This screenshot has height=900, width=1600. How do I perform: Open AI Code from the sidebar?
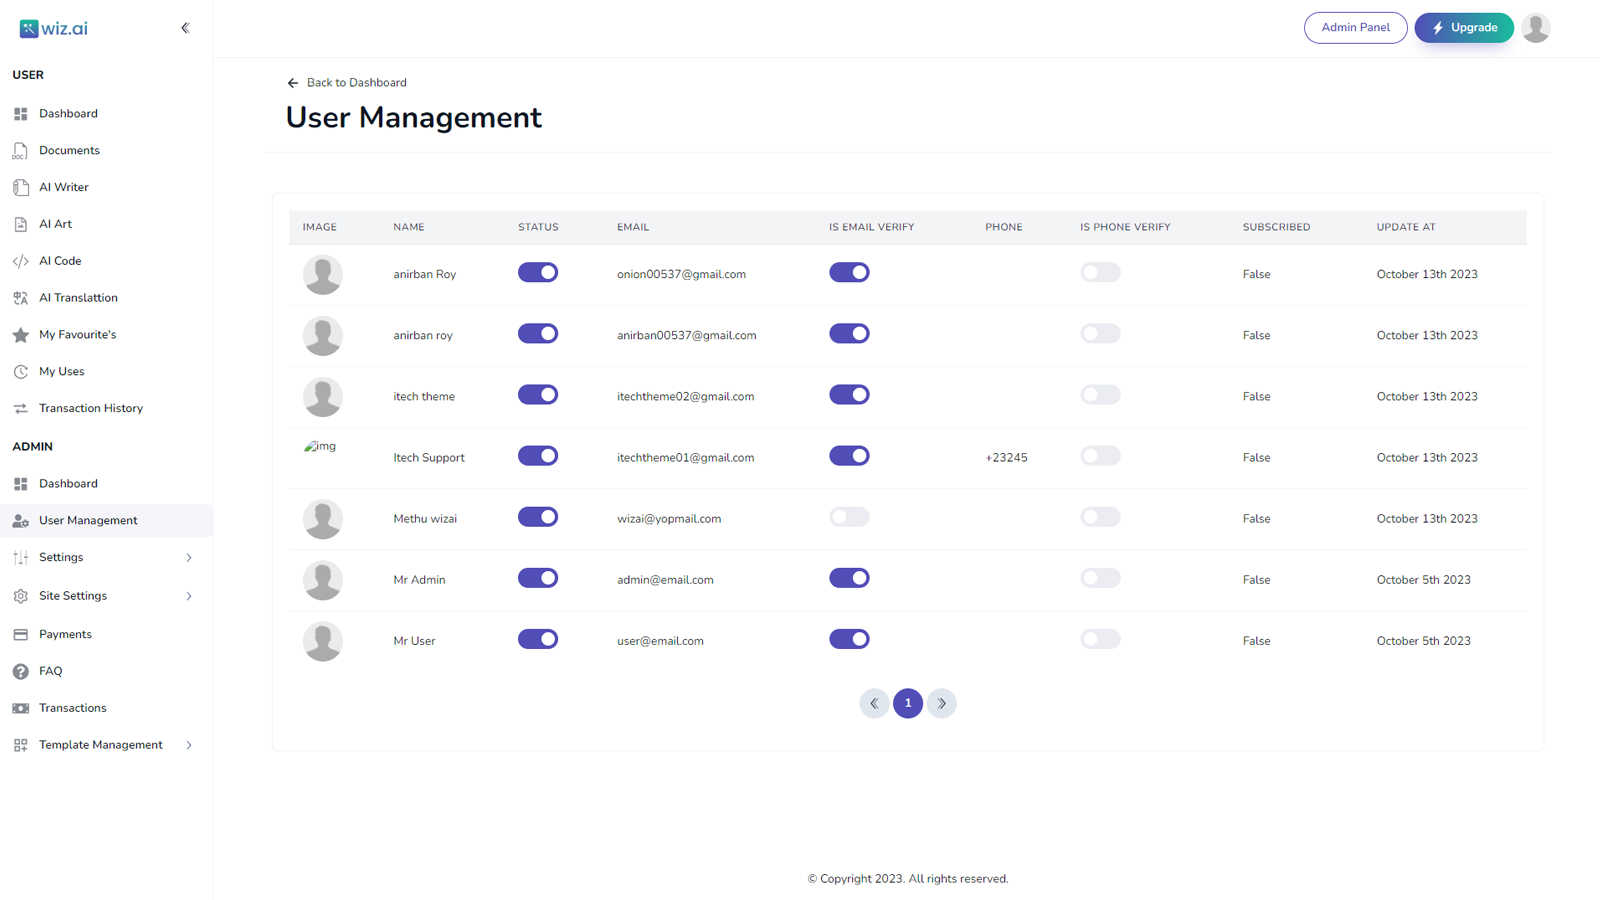(58, 260)
